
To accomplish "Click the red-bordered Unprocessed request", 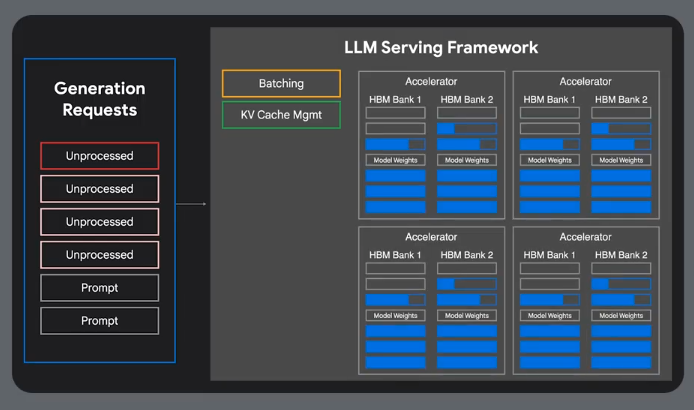I will coord(99,156).
